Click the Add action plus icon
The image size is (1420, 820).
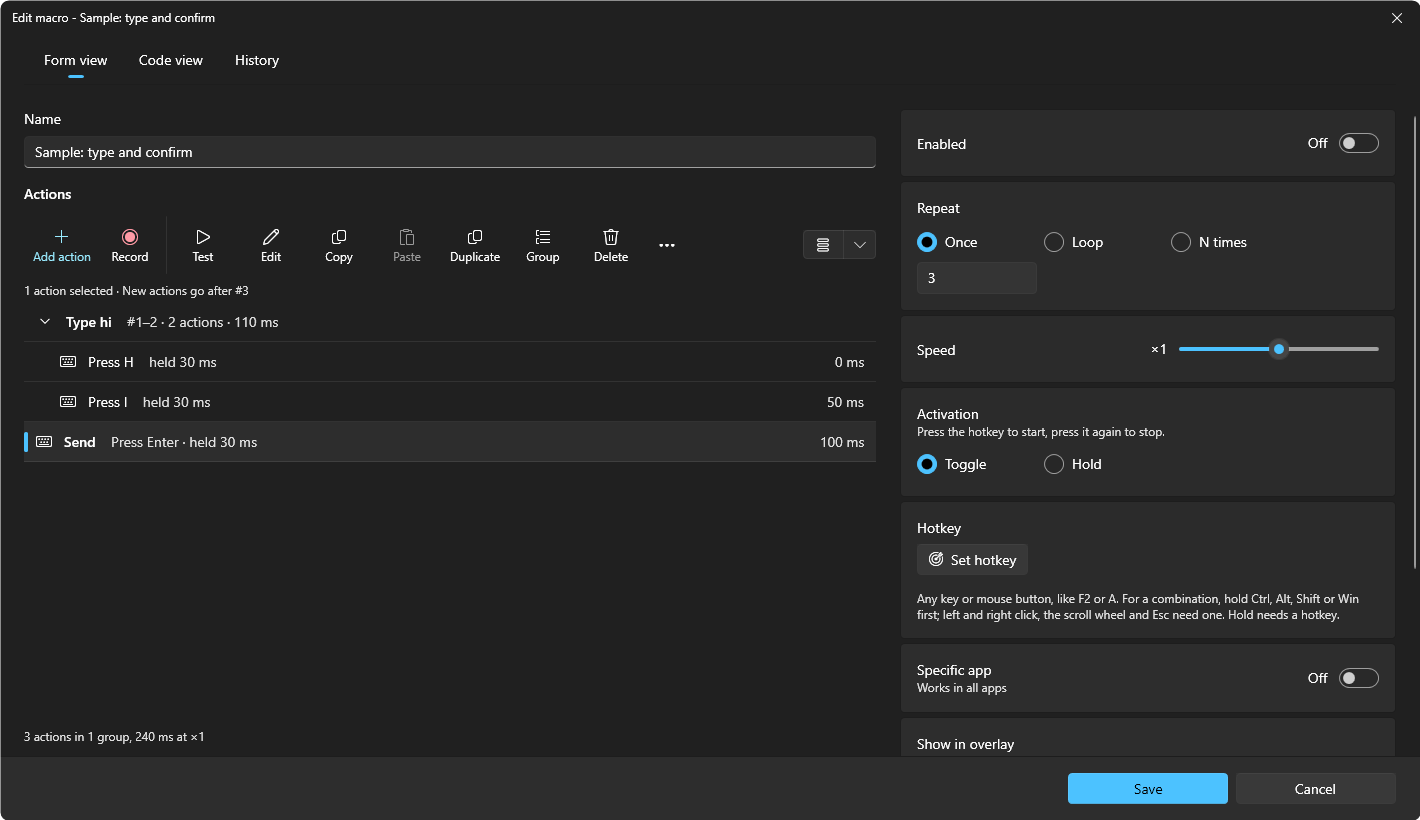click(61, 237)
